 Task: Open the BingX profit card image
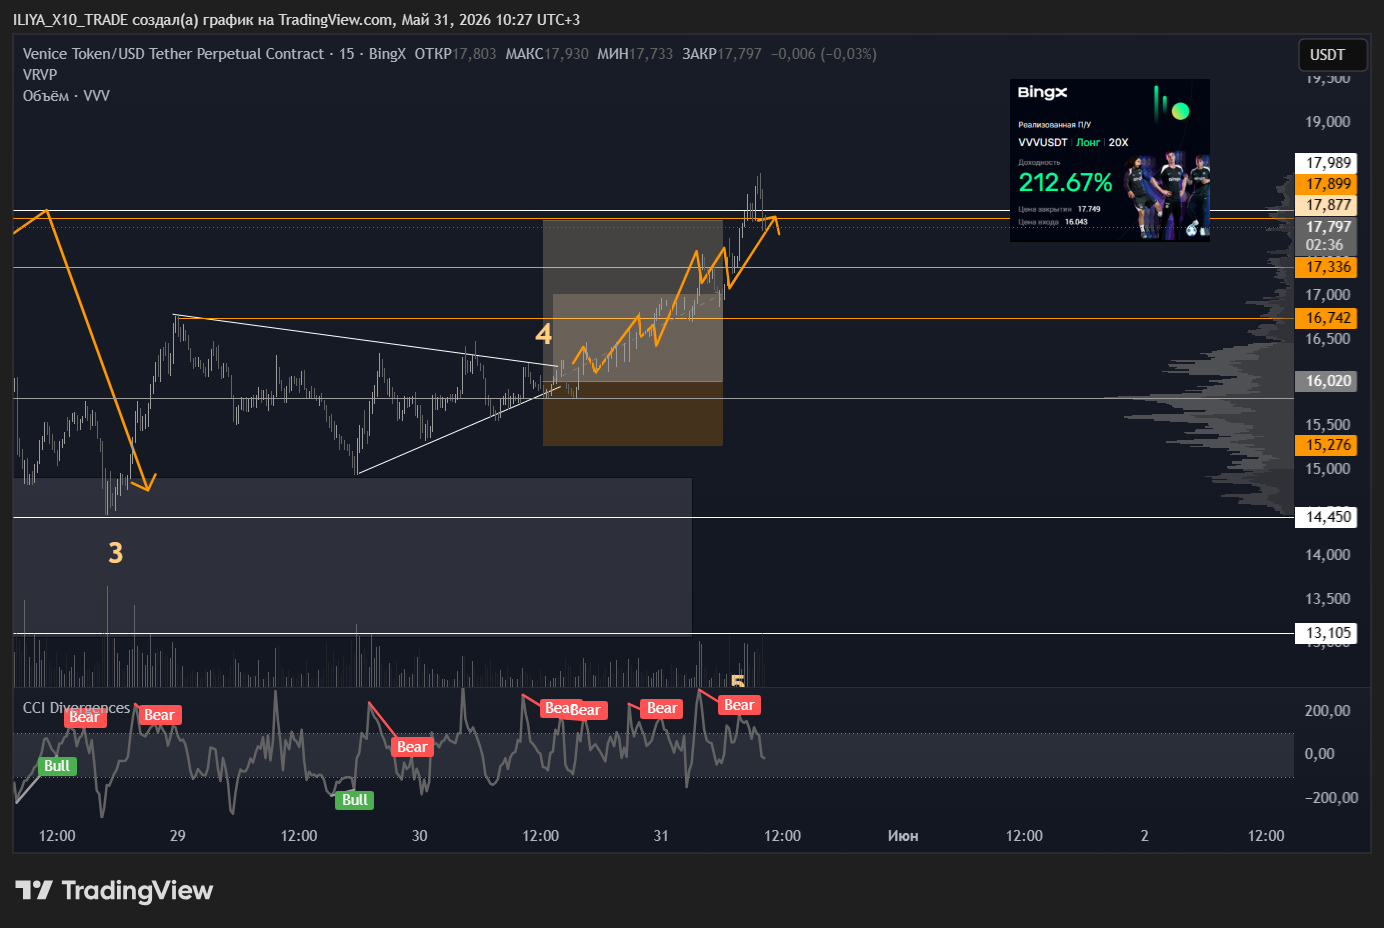click(1110, 160)
